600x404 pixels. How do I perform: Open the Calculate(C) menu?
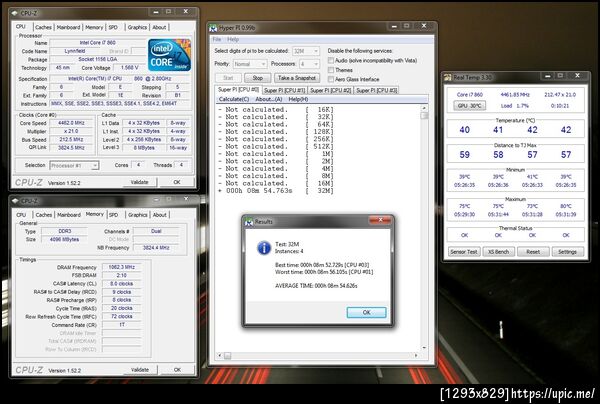pyautogui.click(x=234, y=99)
